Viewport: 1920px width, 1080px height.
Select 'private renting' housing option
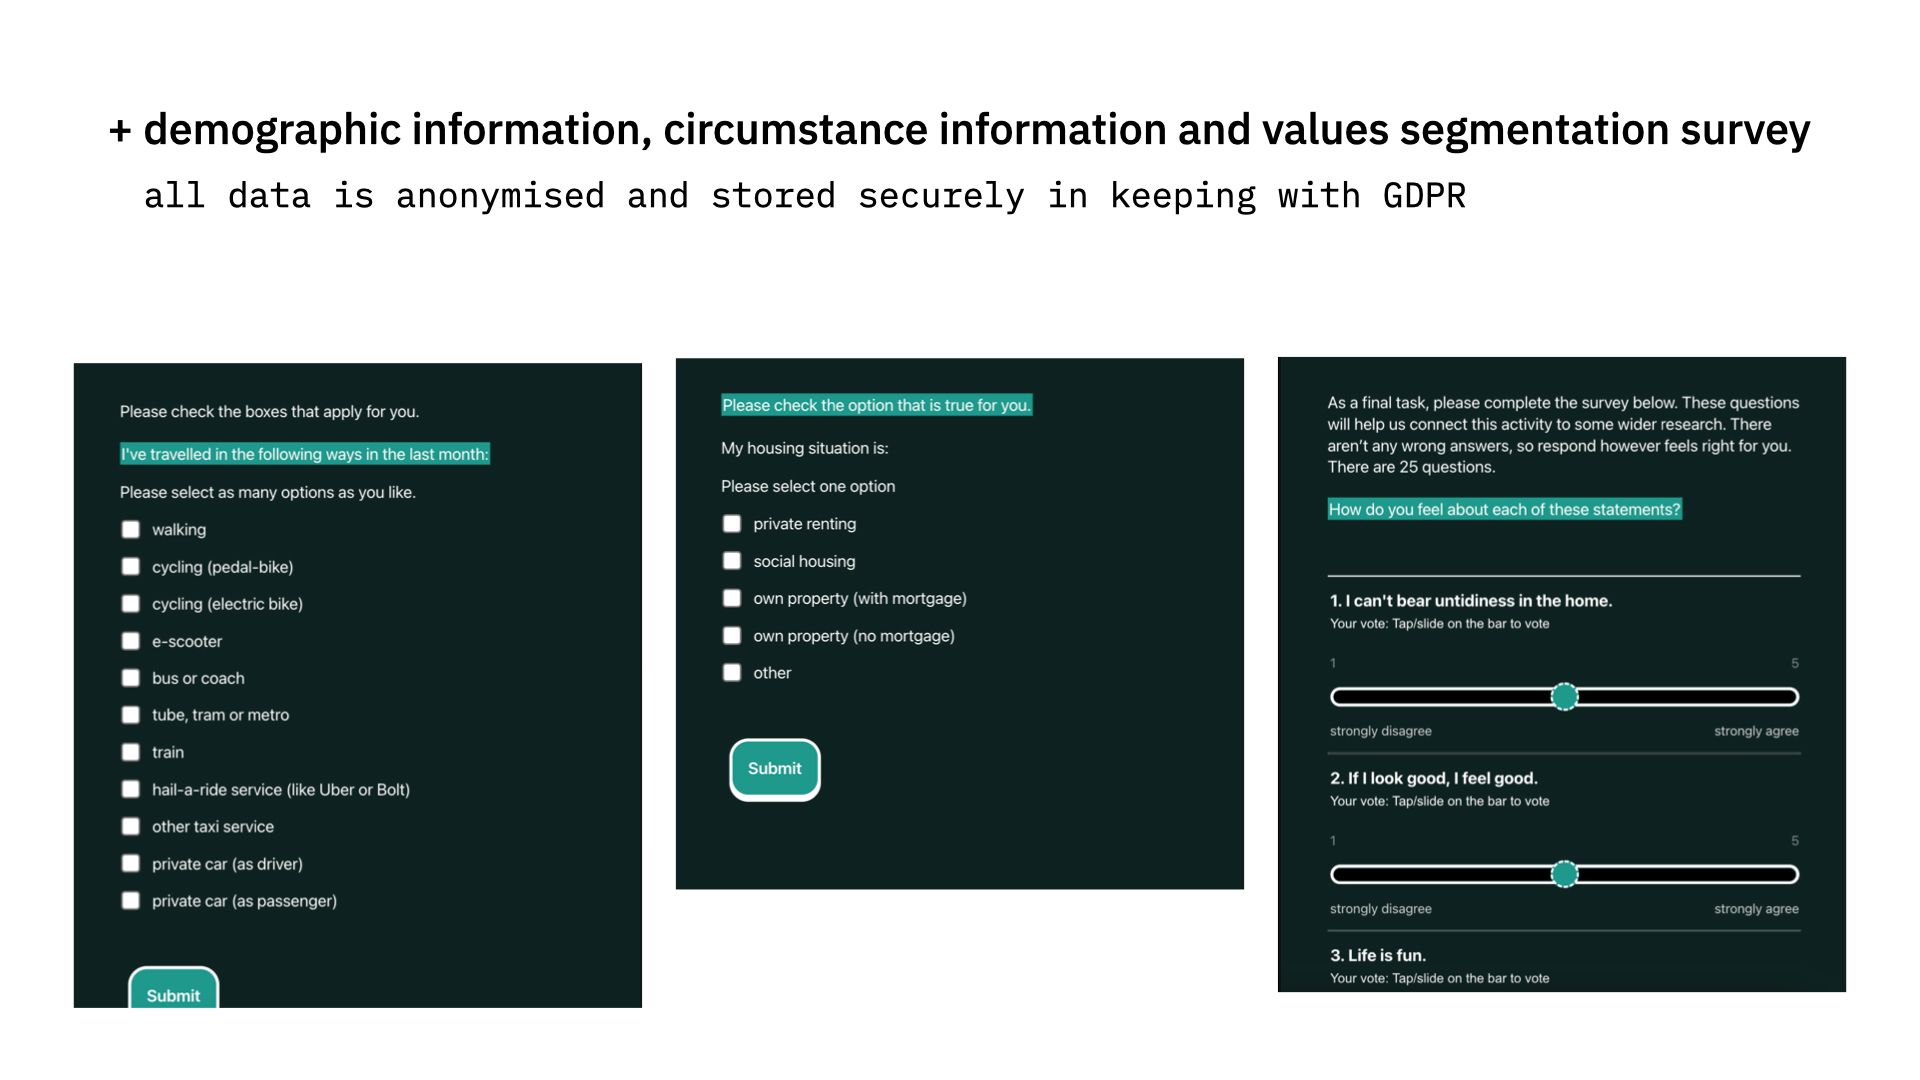[732, 522]
